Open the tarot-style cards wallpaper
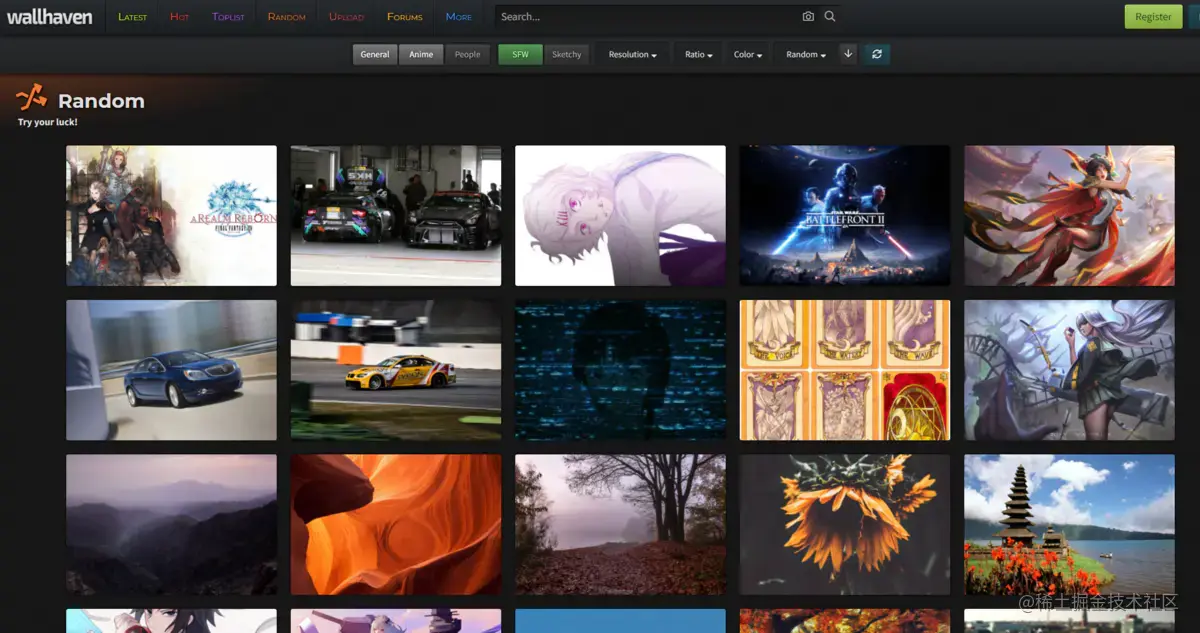Image resolution: width=1200 pixels, height=633 pixels. pos(845,370)
